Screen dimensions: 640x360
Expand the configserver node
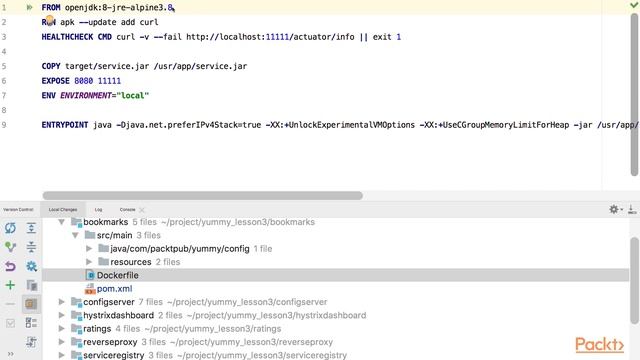[62, 302]
